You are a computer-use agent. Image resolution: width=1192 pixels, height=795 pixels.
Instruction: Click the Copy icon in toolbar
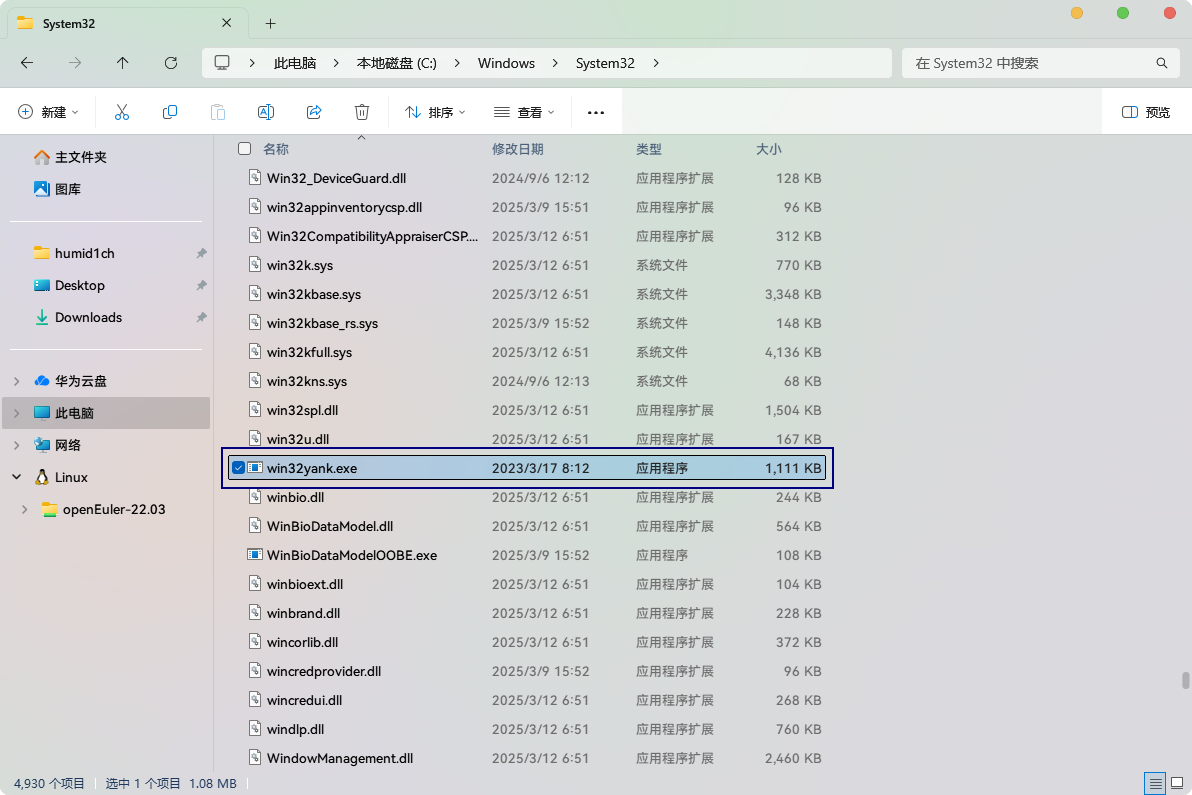point(170,112)
